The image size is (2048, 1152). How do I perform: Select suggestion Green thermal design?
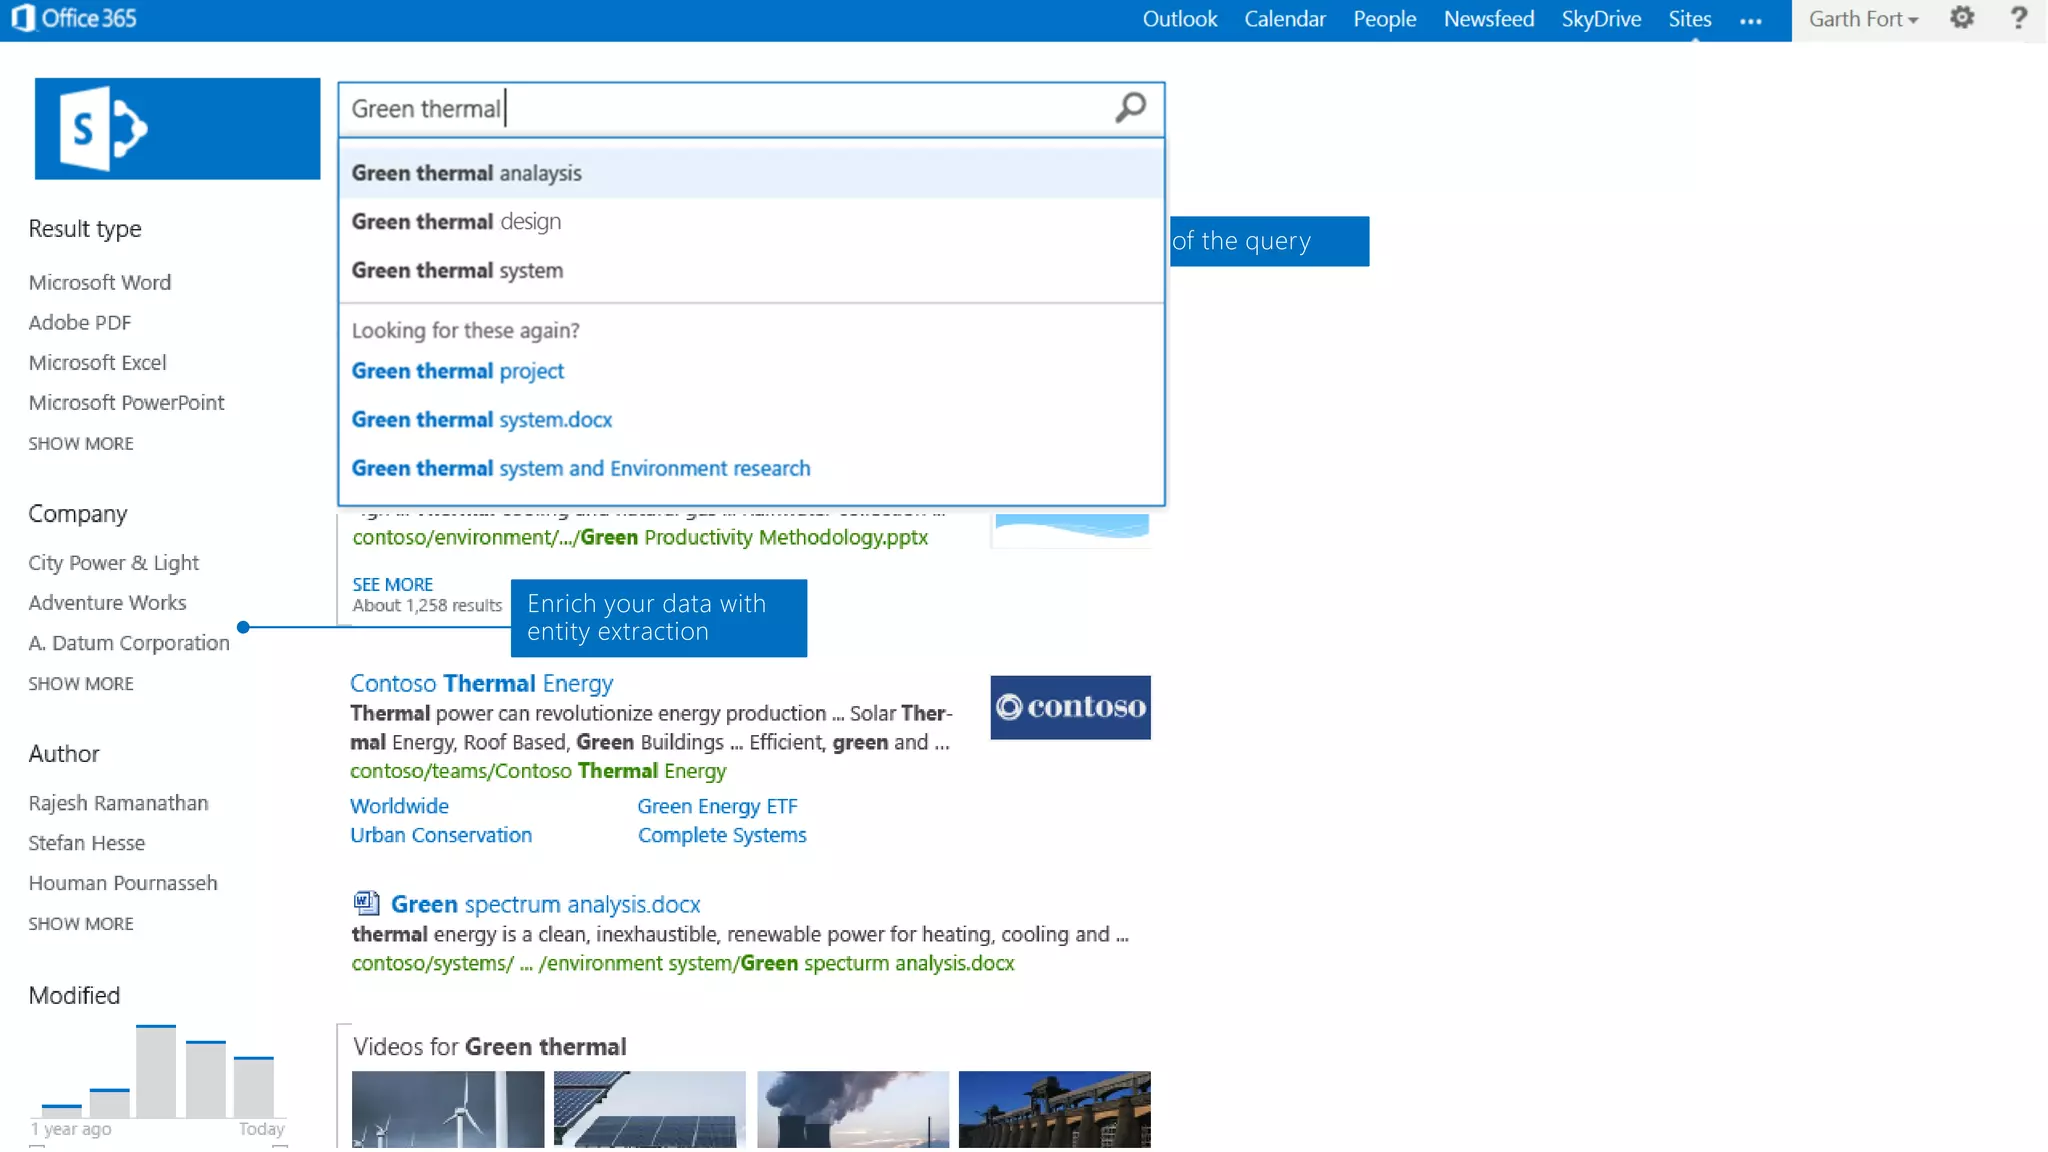coord(456,221)
